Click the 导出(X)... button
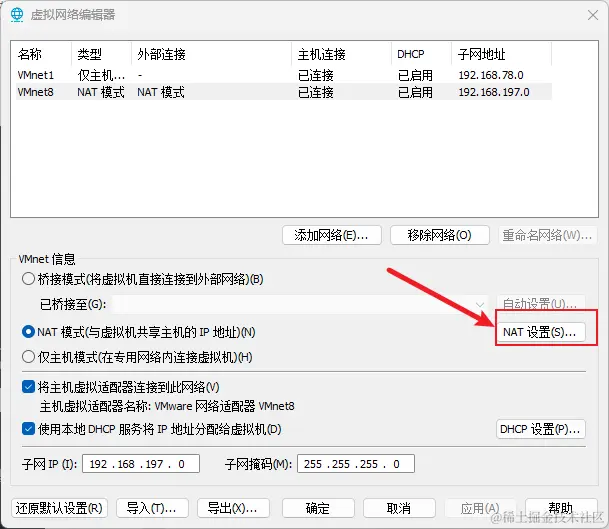609x529 pixels. pyautogui.click(x=233, y=508)
